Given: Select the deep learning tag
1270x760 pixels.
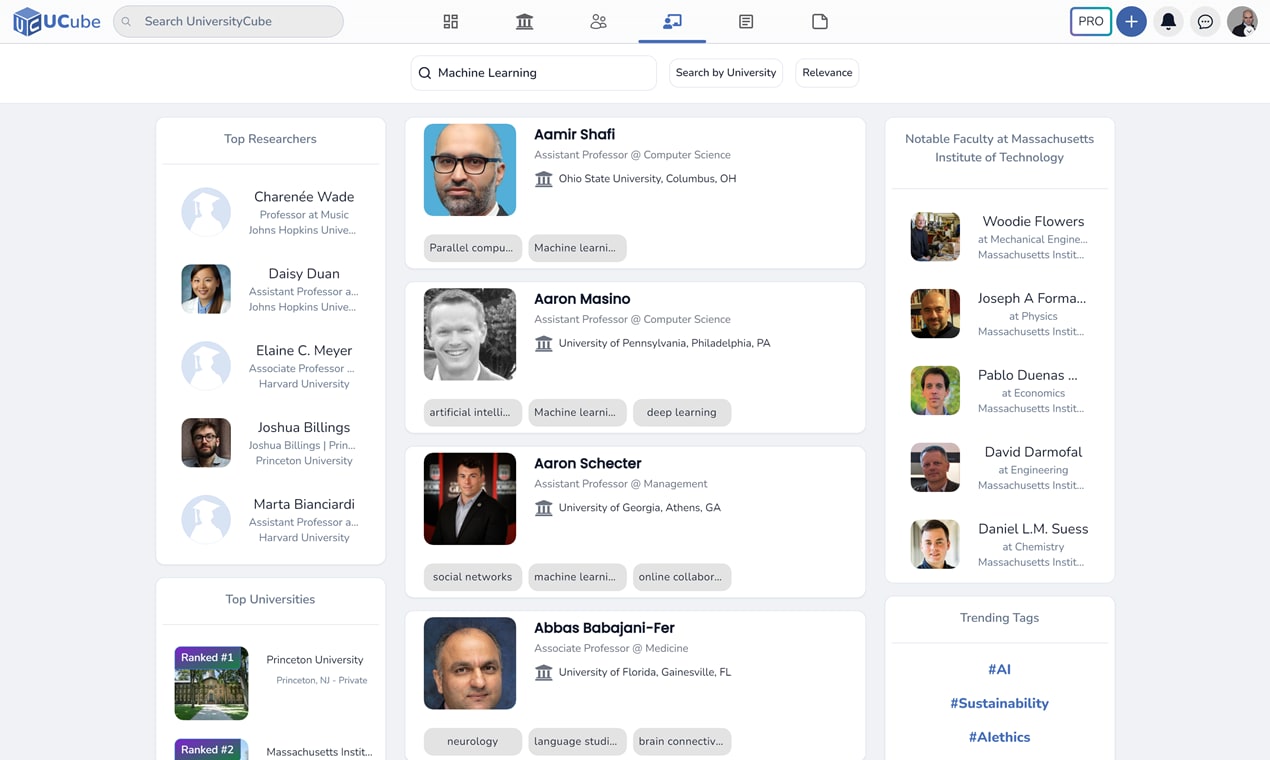Looking at the screenshot, I should tap(682, 412).
